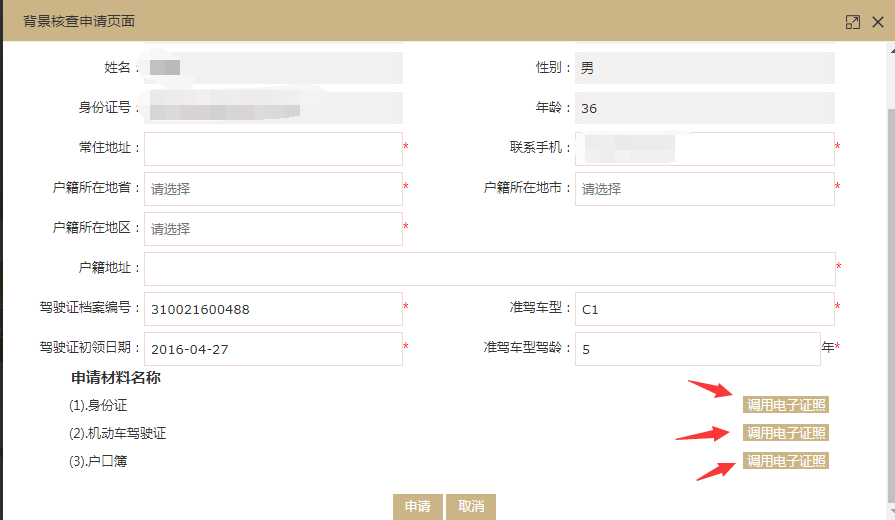The image size is (895, 520).
Task: Click the 姓名 read-only field
Action: coord(273,68)
